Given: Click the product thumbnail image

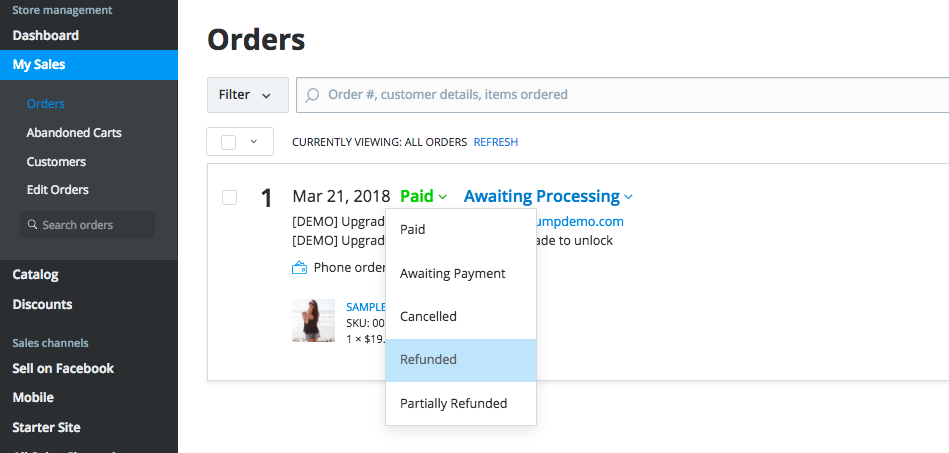Looking at the screenshot, I should click(313, 320).
